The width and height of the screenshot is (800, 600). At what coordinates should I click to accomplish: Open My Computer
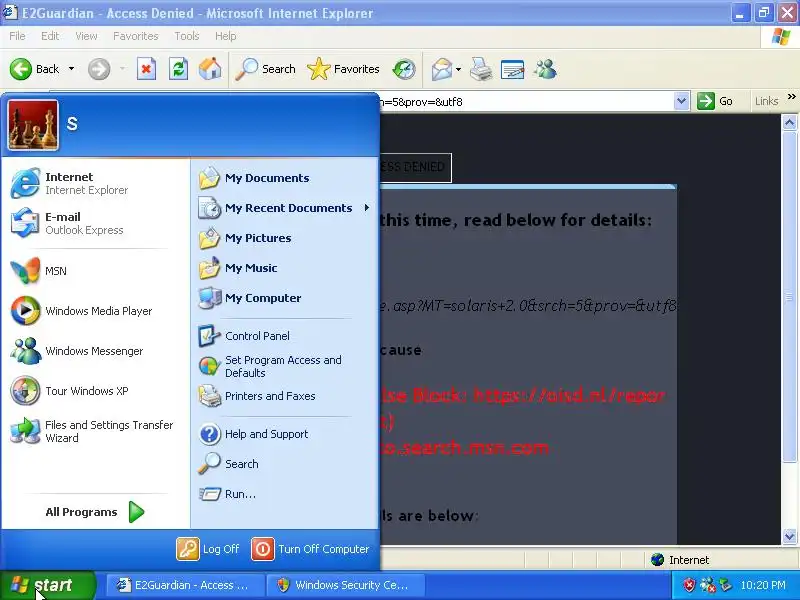coord(284,298)
